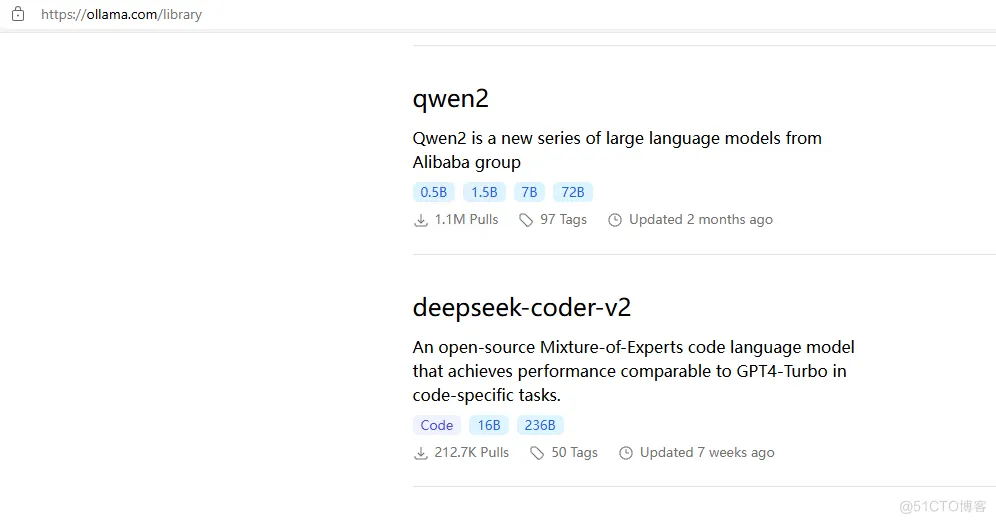Click the "1.1M Pulls" text

tap(466, 219)
